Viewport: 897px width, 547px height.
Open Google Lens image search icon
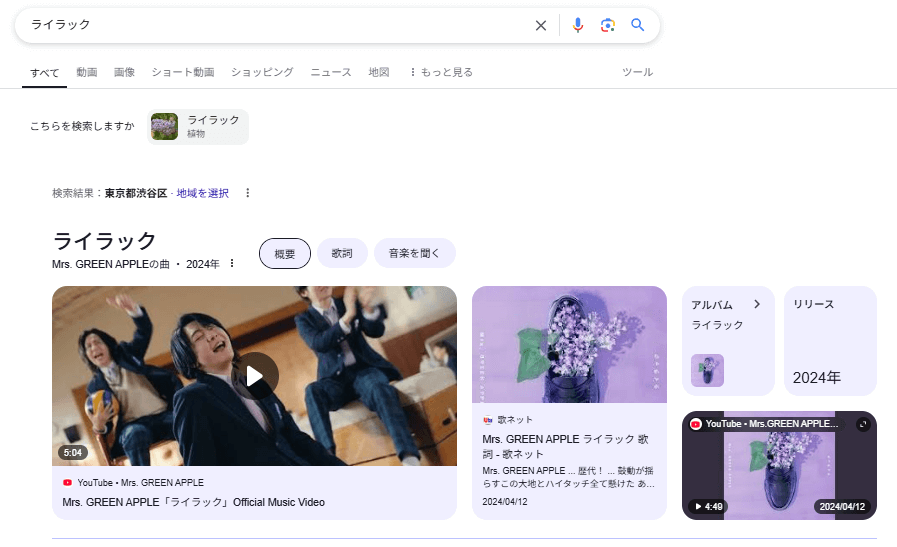[608, 25]
